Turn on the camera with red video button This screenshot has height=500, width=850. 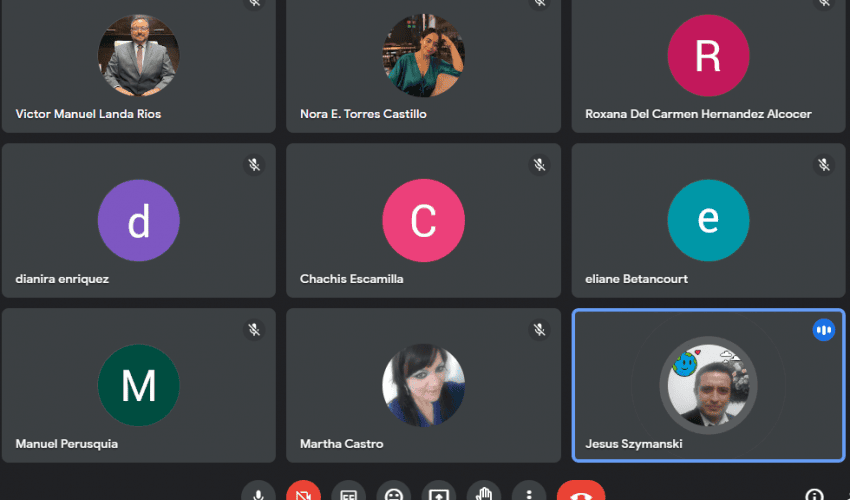tap(304, 494)
